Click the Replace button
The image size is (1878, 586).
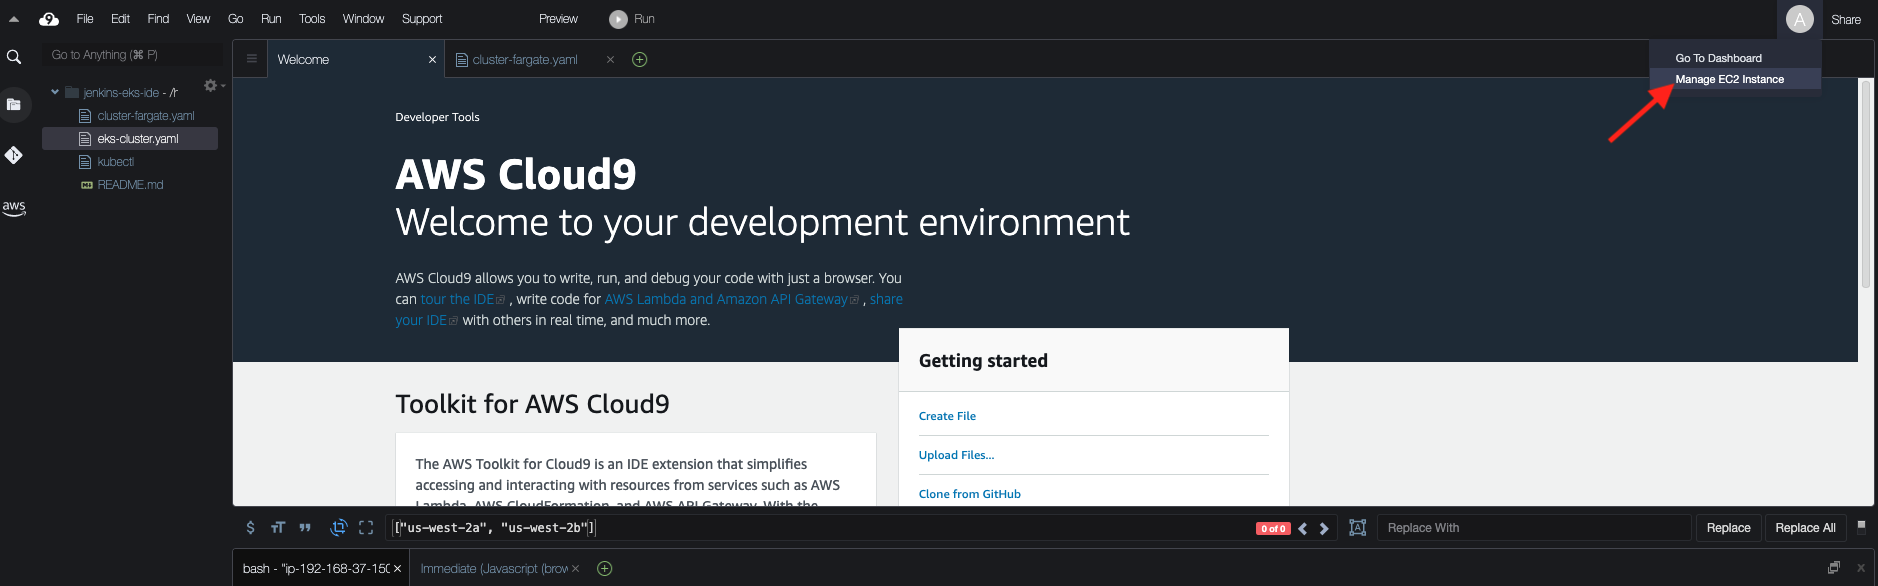(1728, 528)
